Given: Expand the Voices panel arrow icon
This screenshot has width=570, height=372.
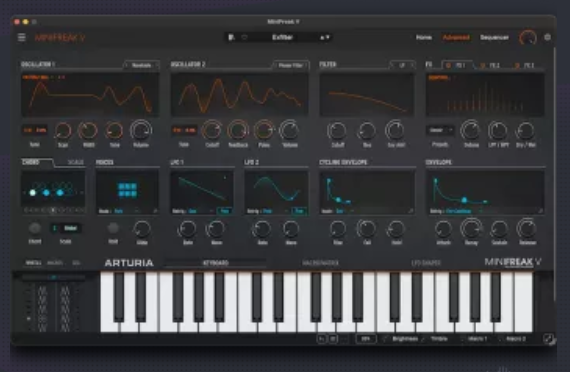Looking at the screenshot, I should pos(156,211).
